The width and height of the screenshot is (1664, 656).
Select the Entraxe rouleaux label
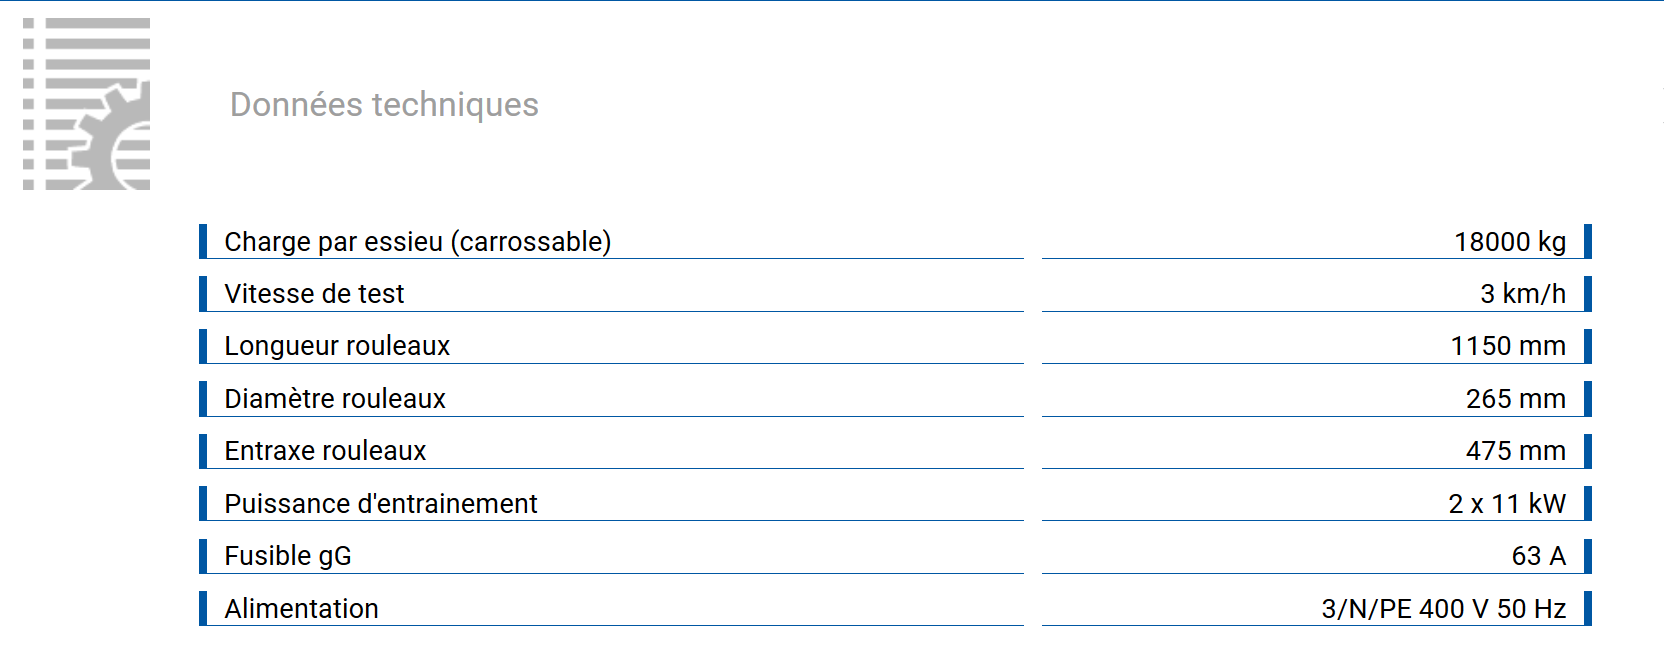pyautogui.click(x=325, y=451)
